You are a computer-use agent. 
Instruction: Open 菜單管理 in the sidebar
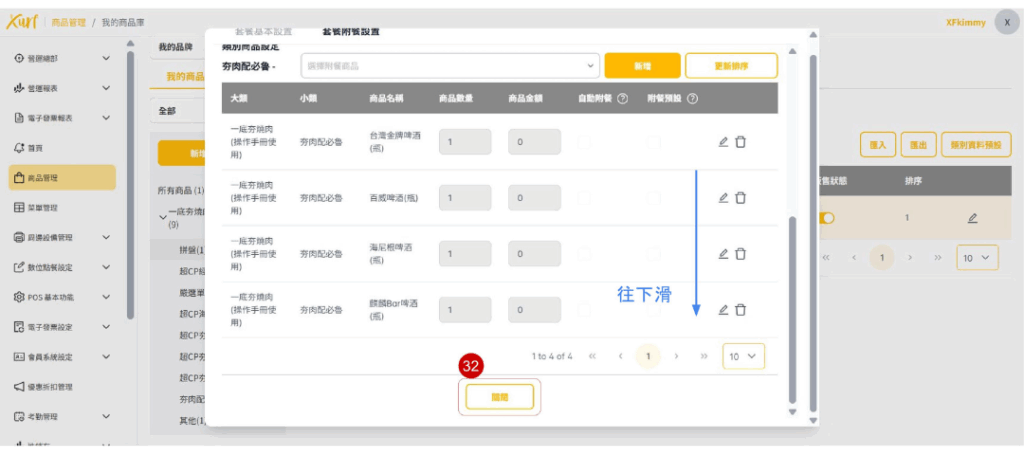click(x=63, y=208)
